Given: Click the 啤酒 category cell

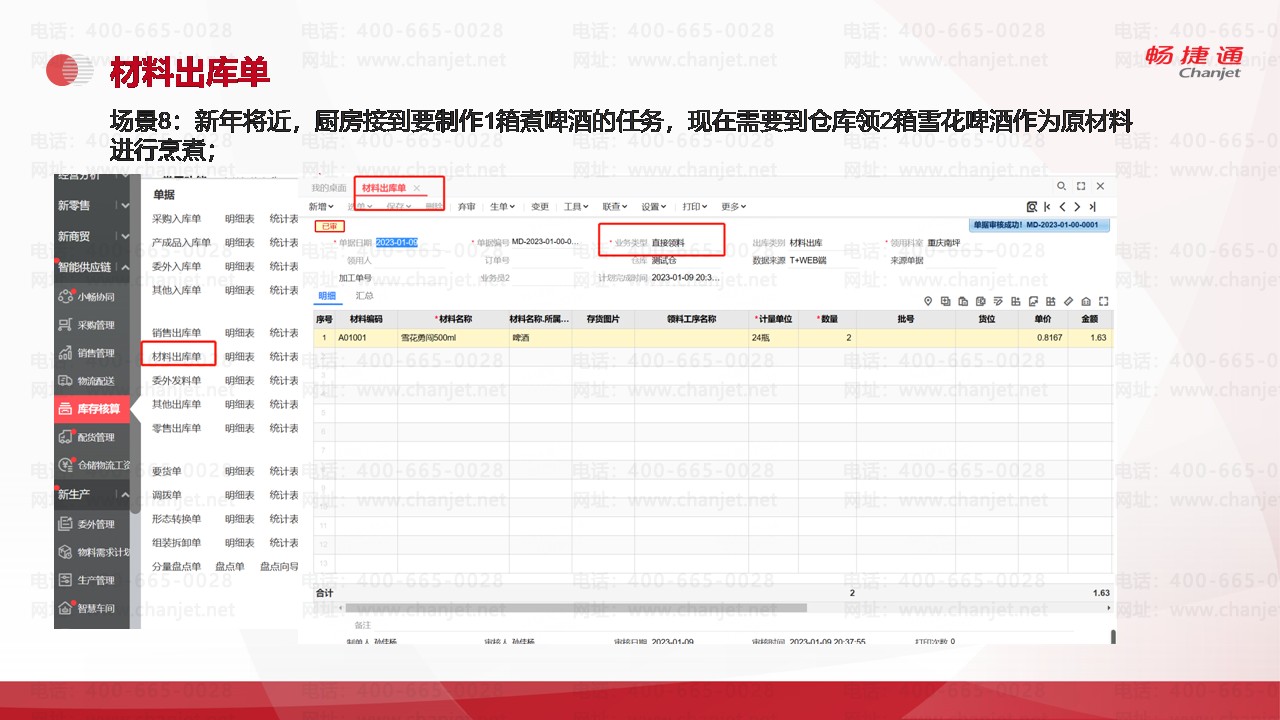Looking at the screenshot, I should tap(540, 338).
